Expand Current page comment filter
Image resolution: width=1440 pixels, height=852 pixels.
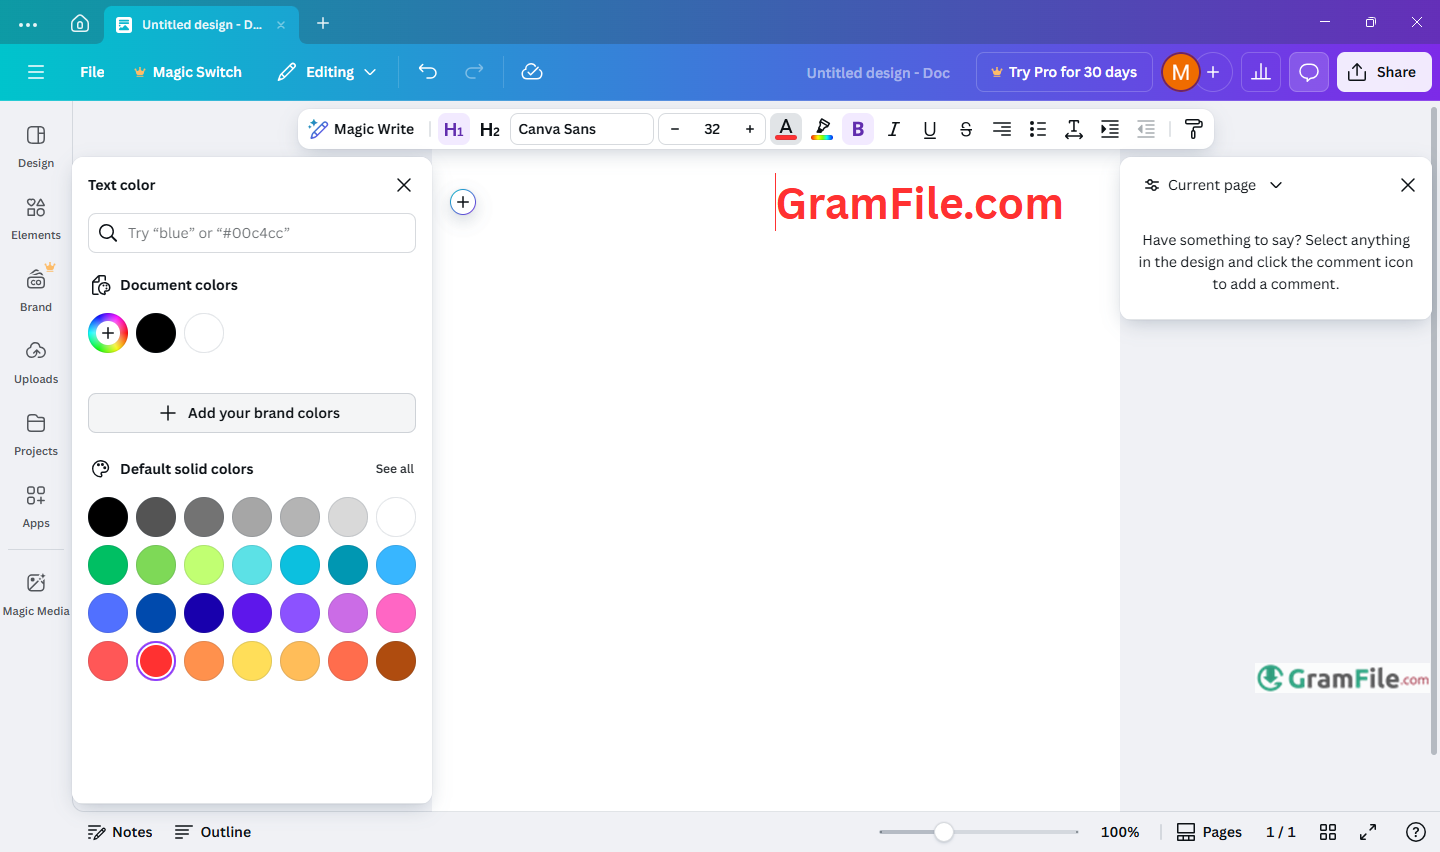pos(1213,185)
